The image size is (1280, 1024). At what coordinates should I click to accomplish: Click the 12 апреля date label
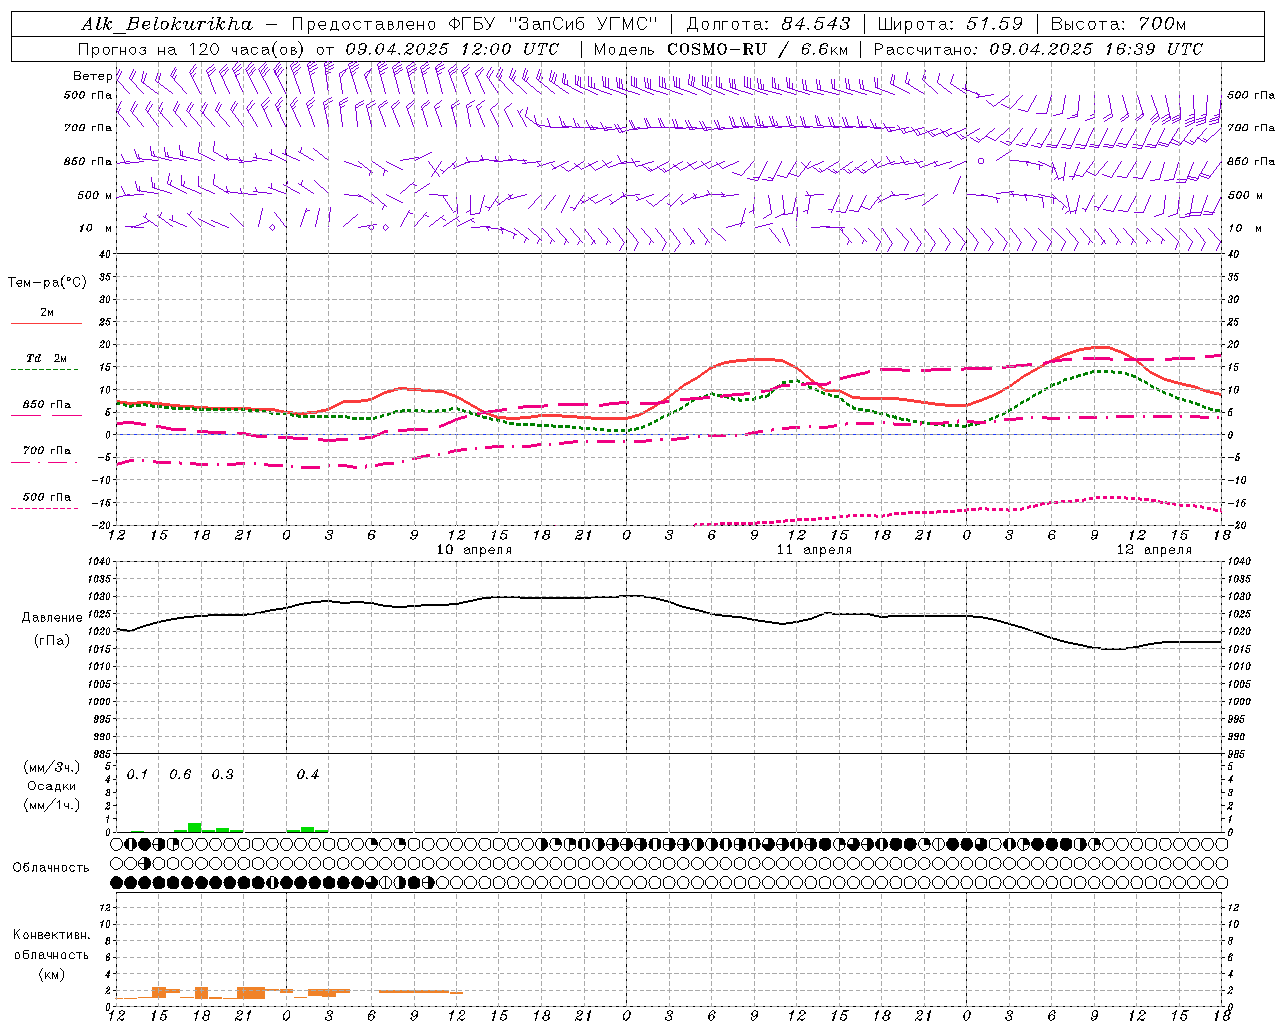[1154, 550]
